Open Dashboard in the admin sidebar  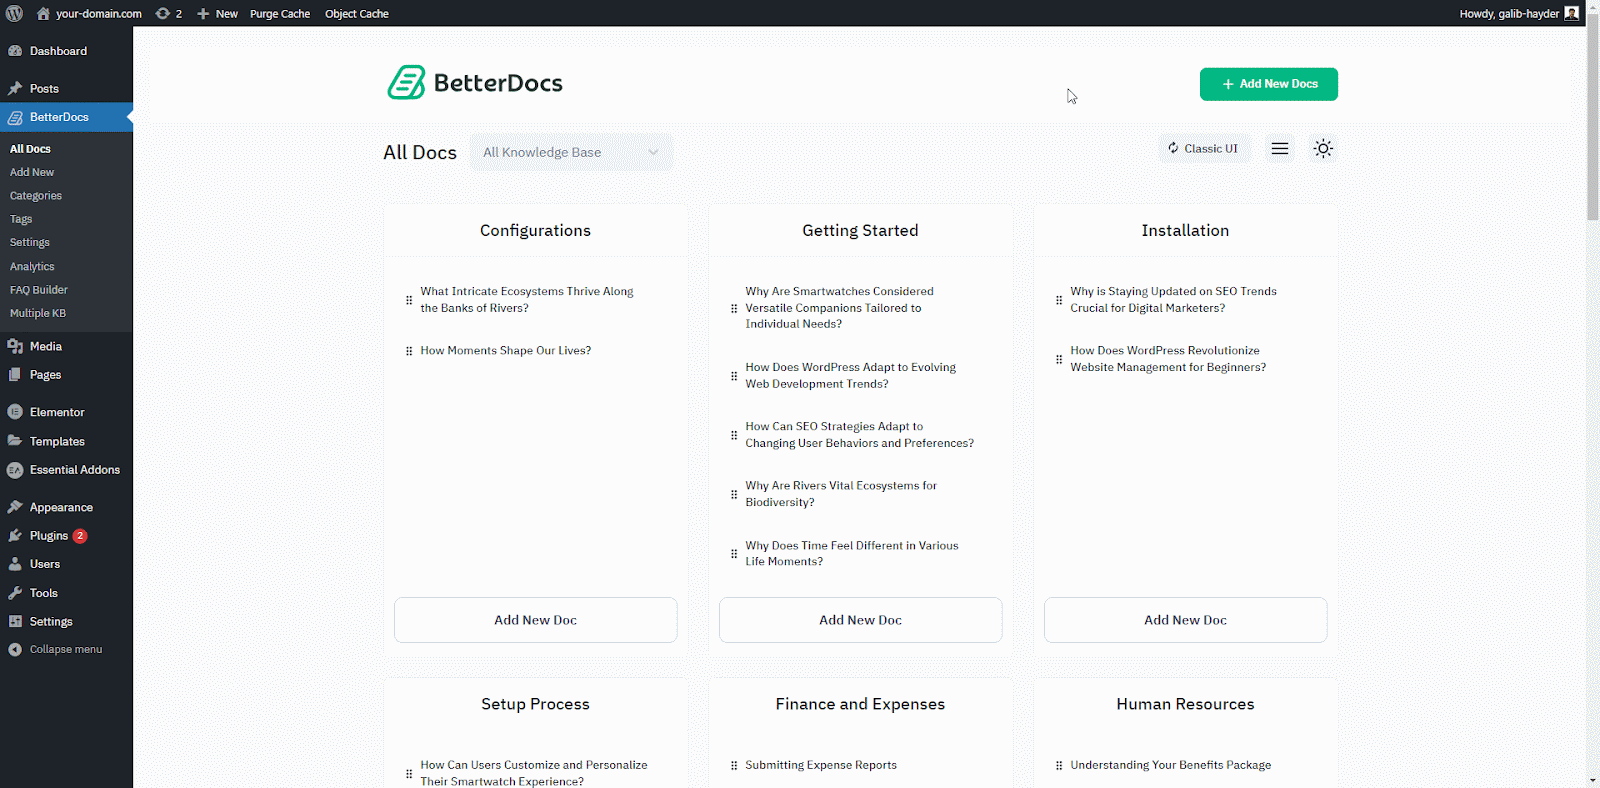click(x=66, y=51)
